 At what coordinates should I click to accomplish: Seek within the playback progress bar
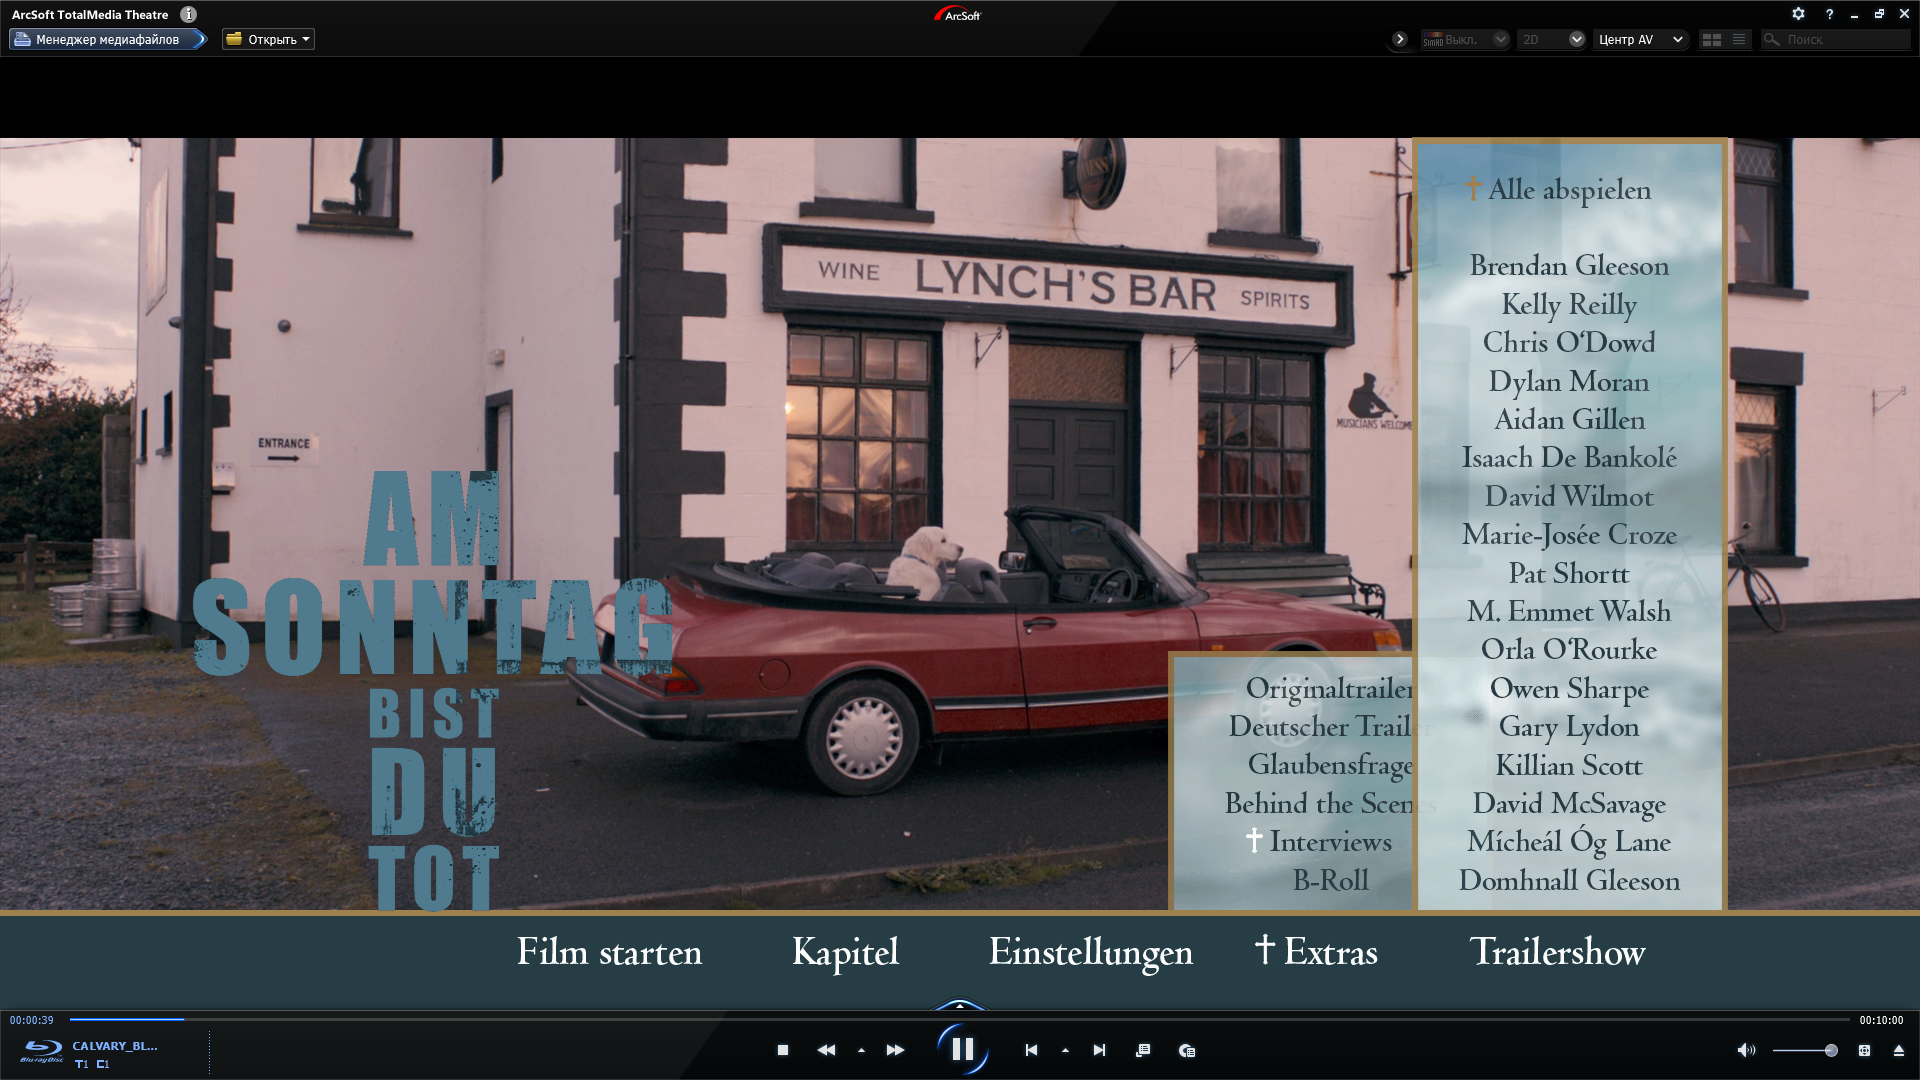pos(959,1020)
